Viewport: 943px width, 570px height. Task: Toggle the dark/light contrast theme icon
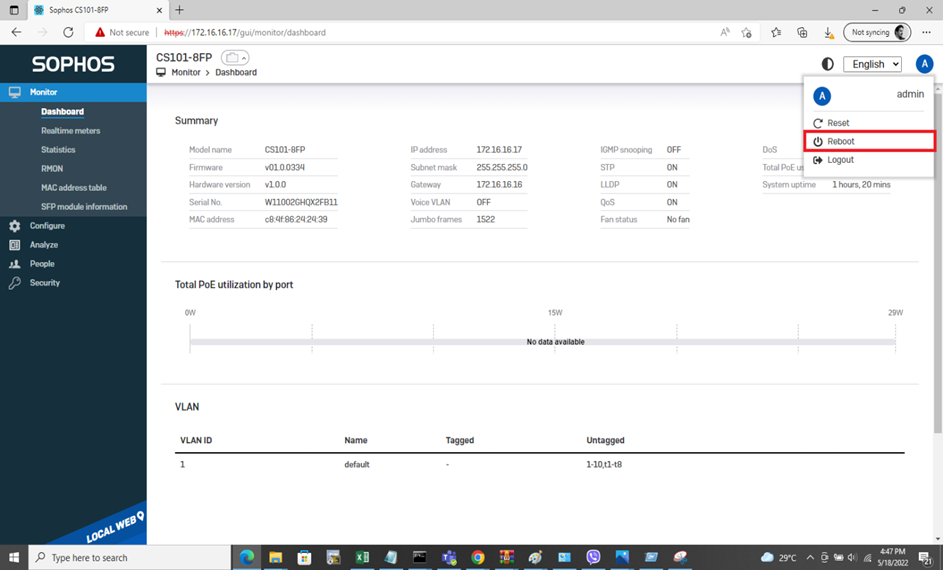(x=827, y=64)
